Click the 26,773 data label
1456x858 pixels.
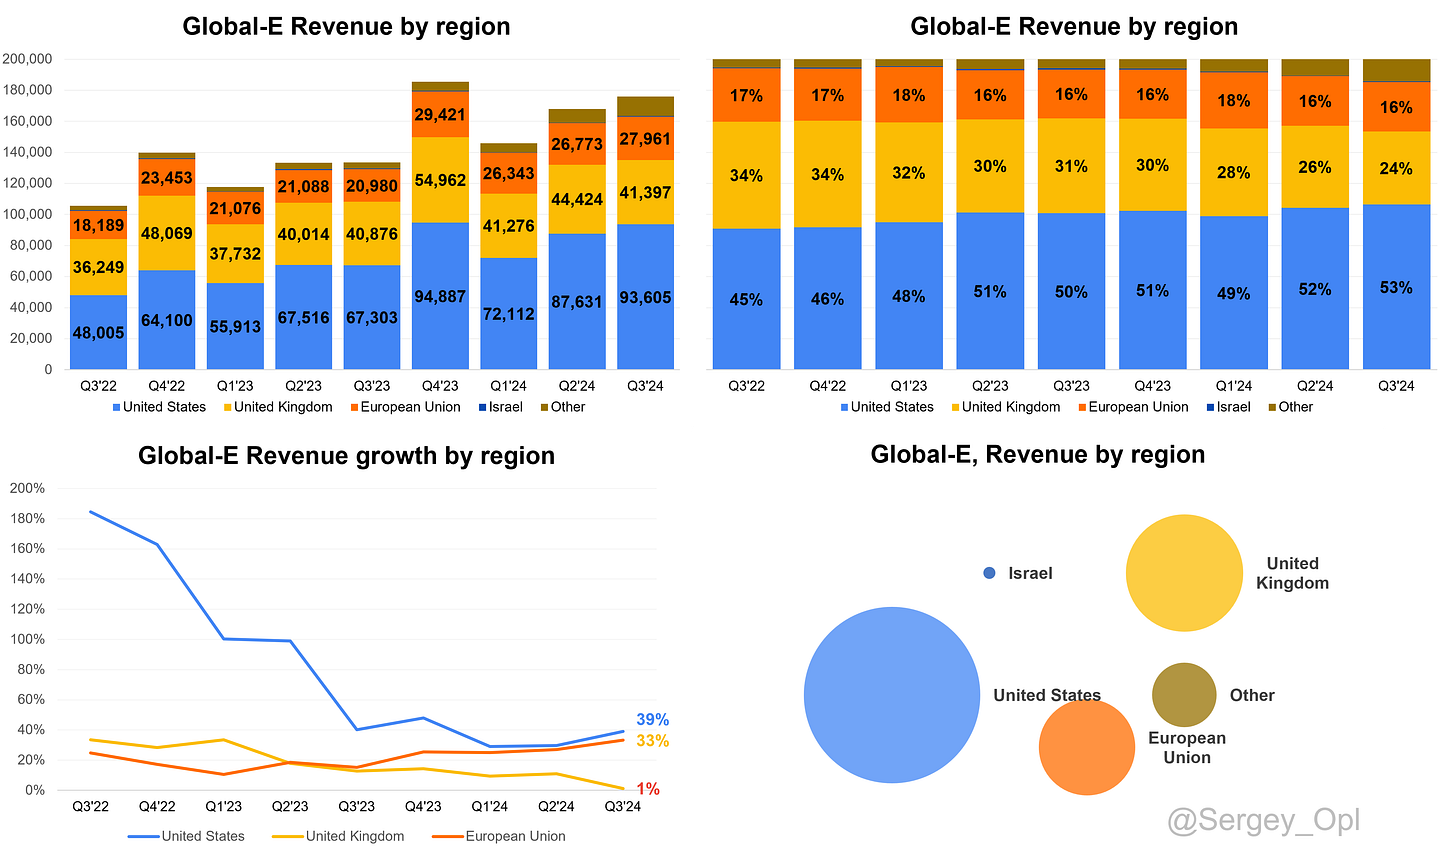[577, 145]
